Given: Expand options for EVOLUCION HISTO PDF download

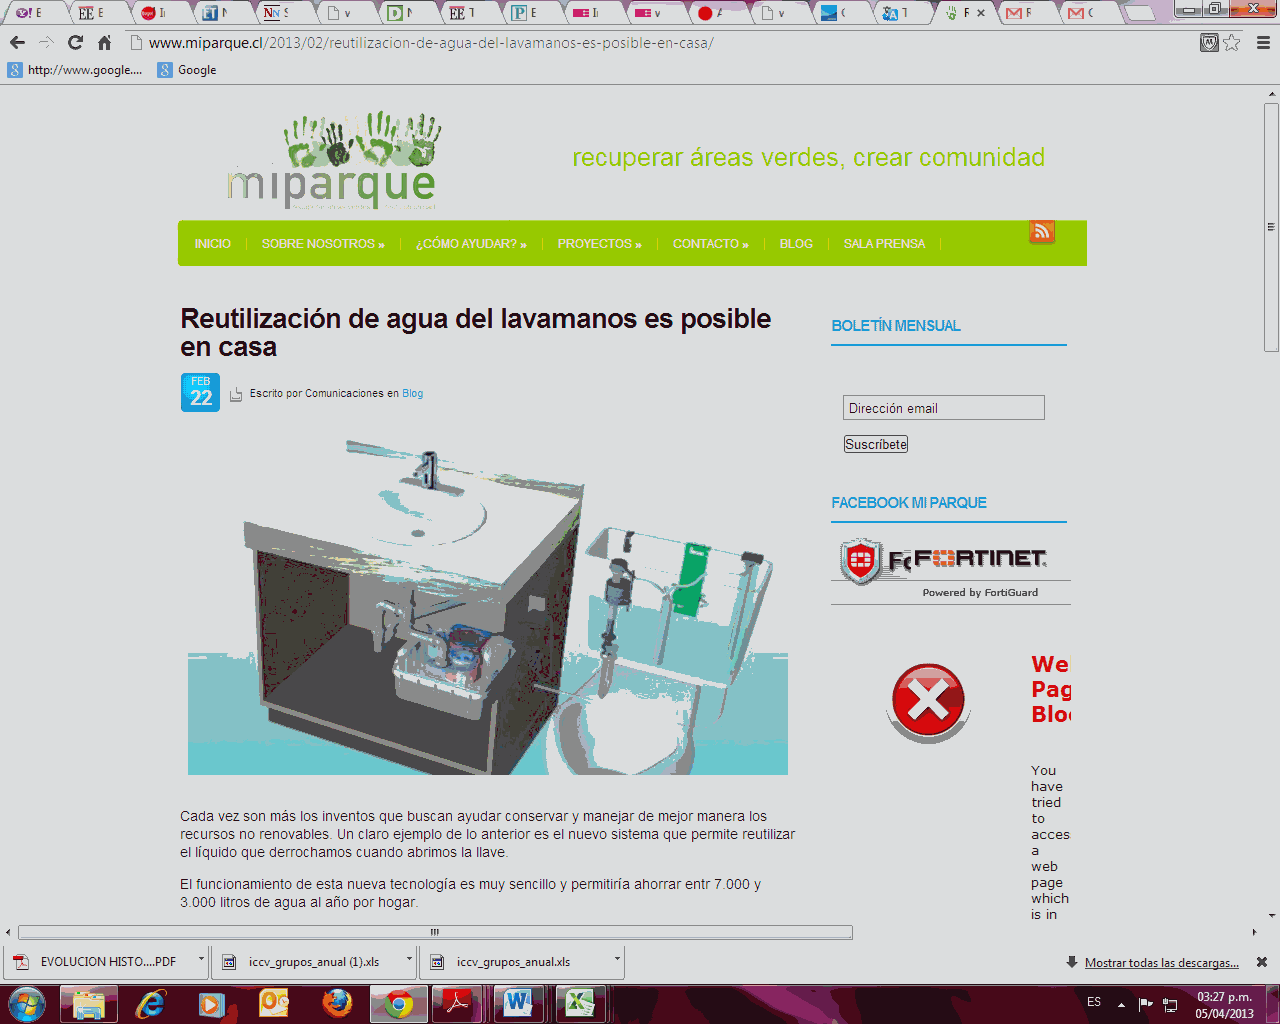Looking at the screenshot, I should [201, 959].
